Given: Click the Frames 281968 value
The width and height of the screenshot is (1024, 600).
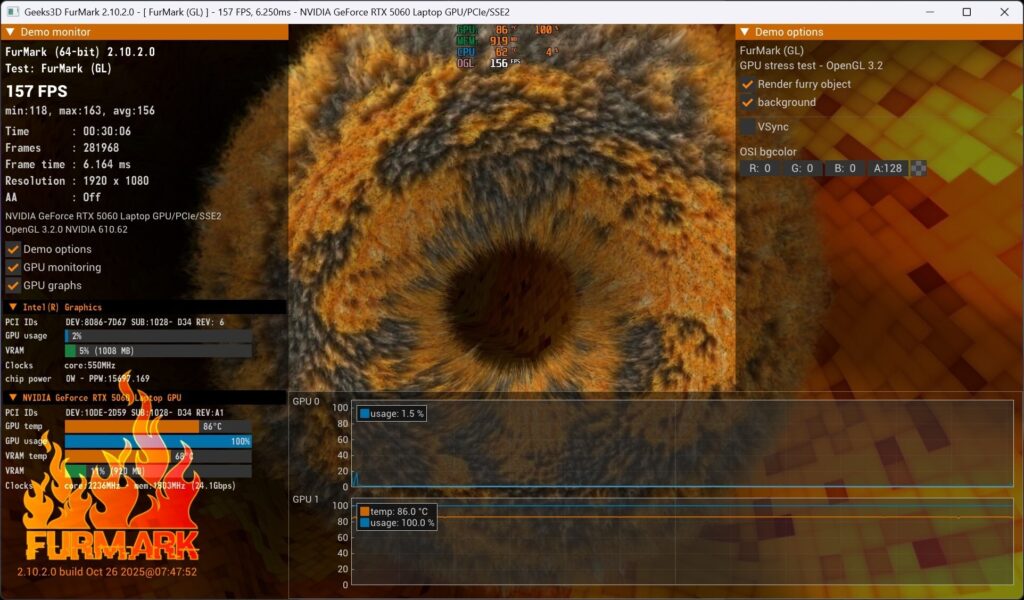Looking at the screenshot, I should coord(101,148).
